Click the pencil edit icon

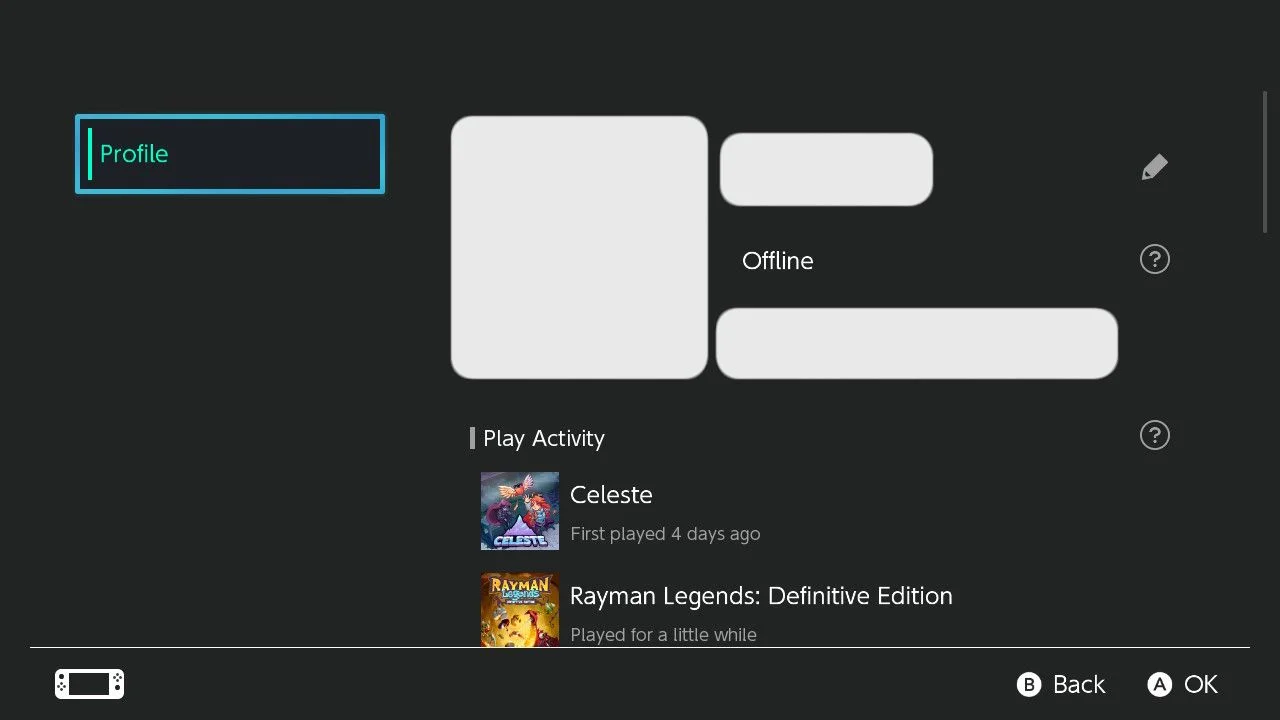coord(1154,167)
